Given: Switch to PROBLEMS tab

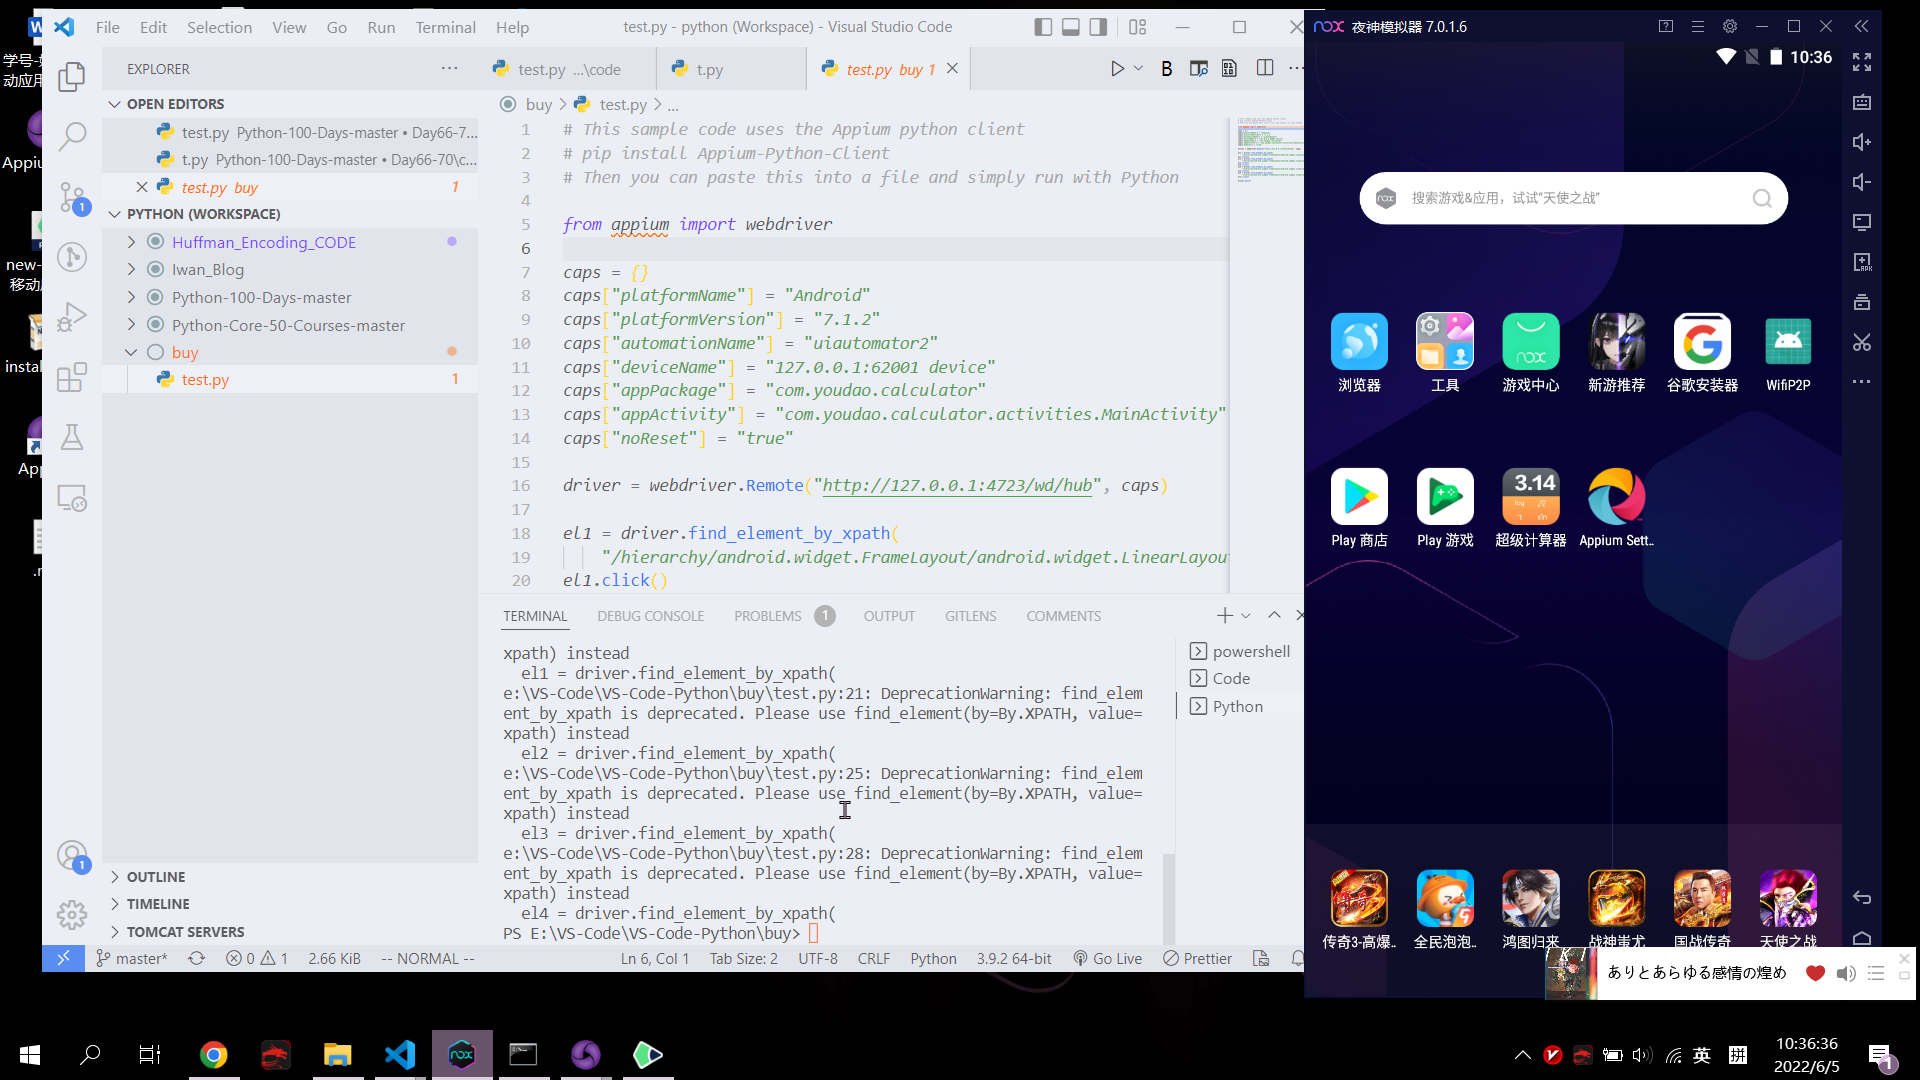Looking at the screenshot, I should (768, 616).
